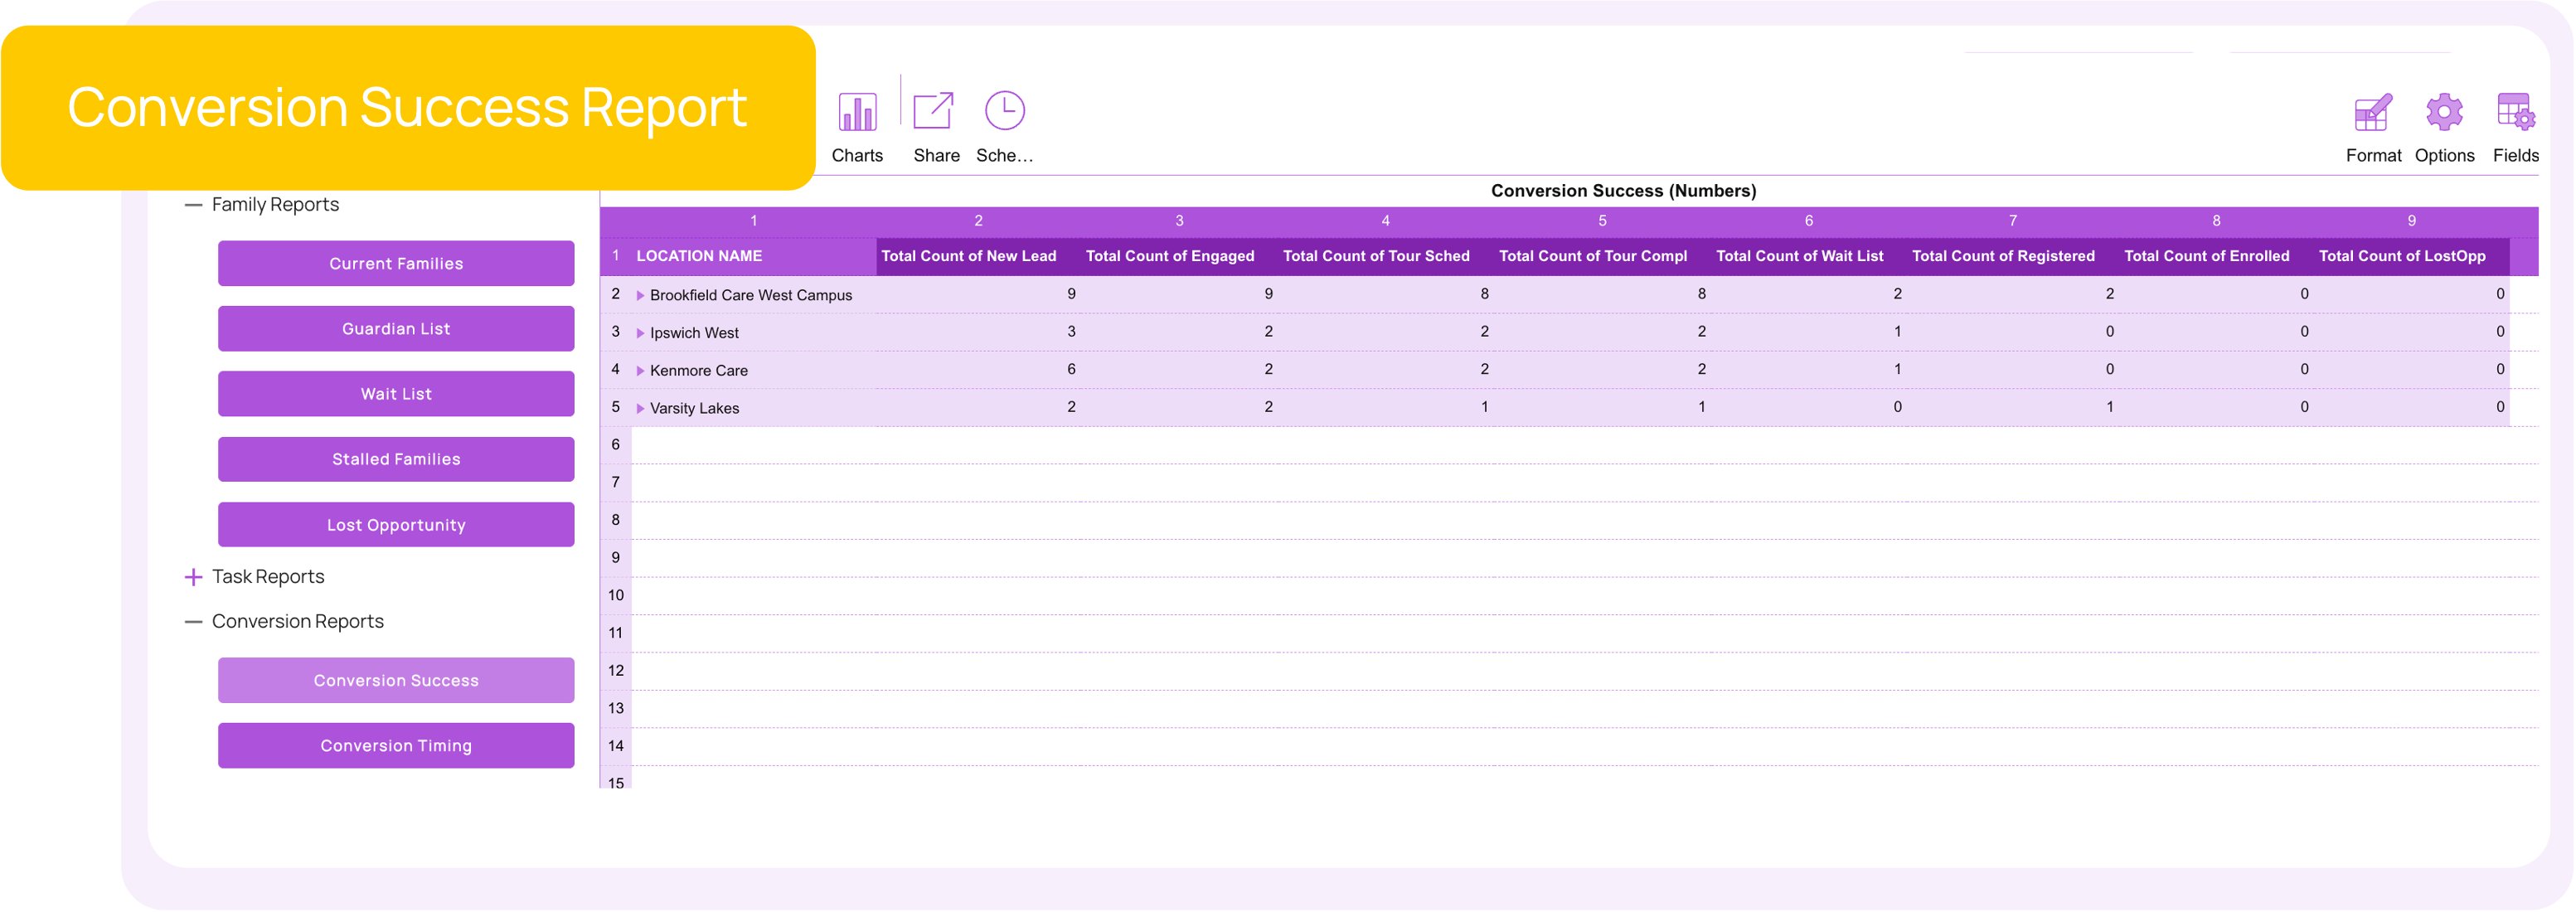Expand the Kenmore Care row
The width and height of the screenshot is (2576, 912).
640,371
